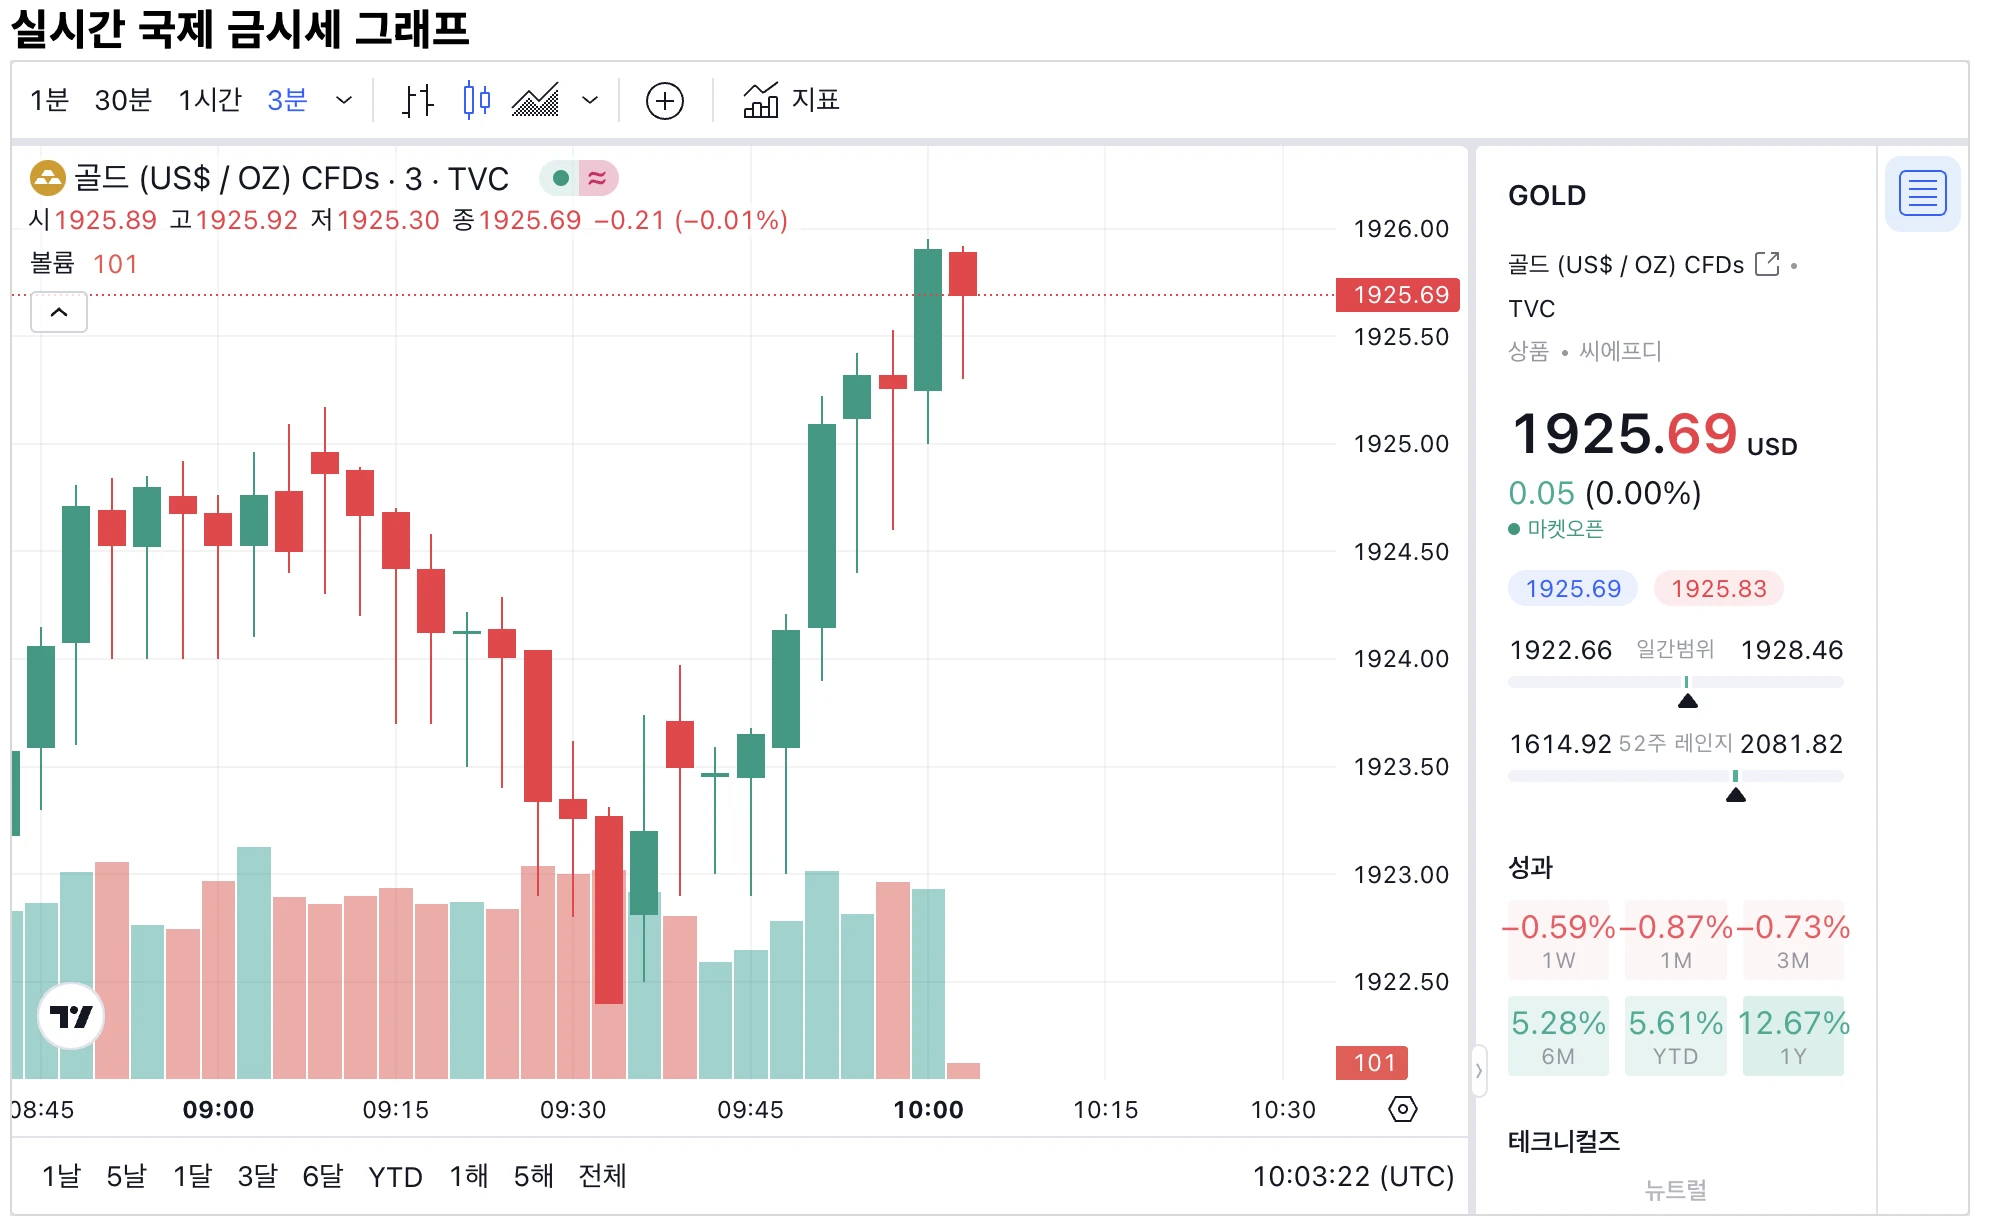Screen dimensions: 2000x1230
Task: Toggle the extended session ≈ indicator
Action: point(597,177)
